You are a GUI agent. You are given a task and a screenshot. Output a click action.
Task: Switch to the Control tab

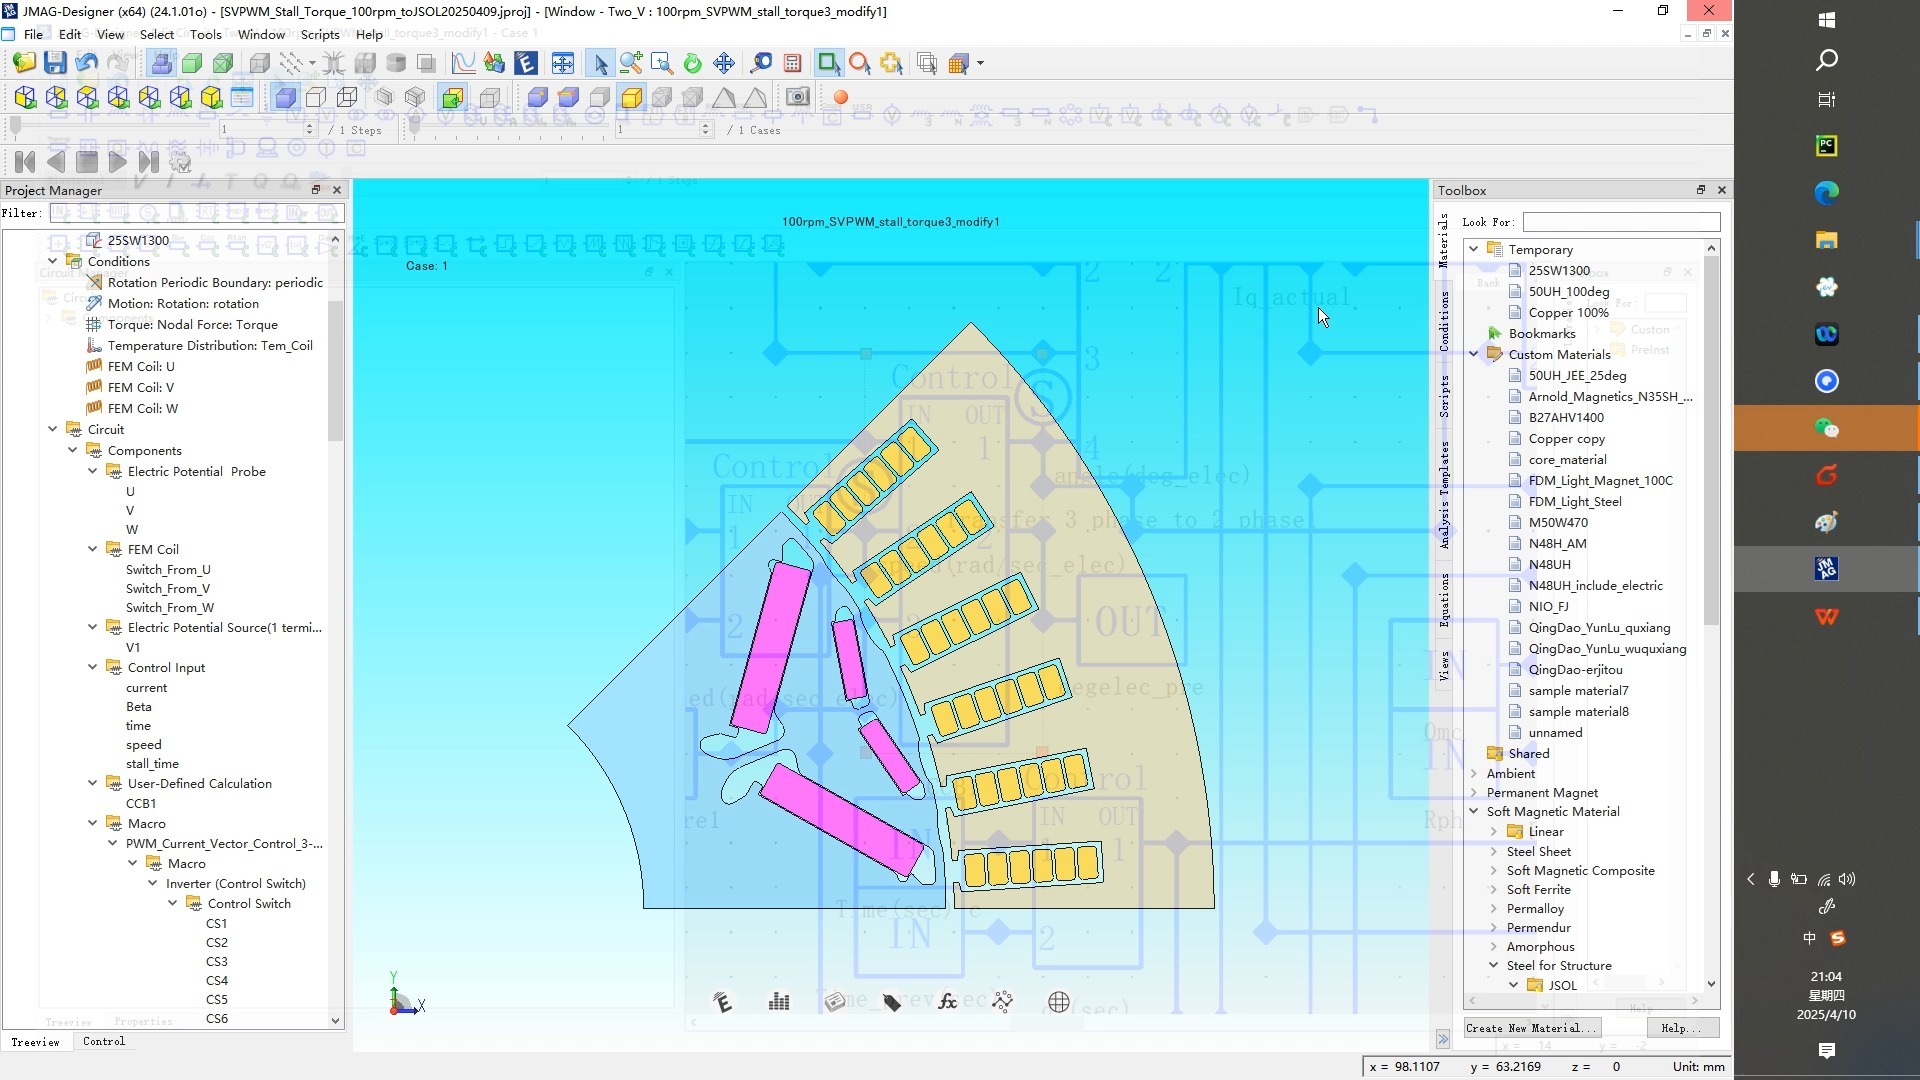[104, 1041]
